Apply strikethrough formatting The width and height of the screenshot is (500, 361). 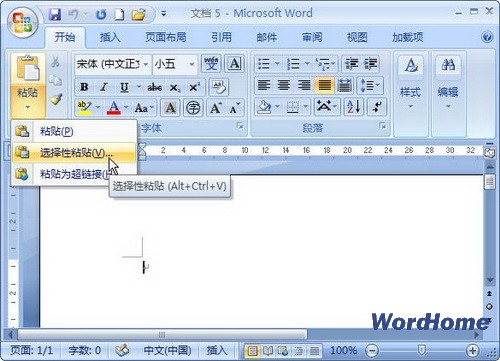click(x=155, y=88)
